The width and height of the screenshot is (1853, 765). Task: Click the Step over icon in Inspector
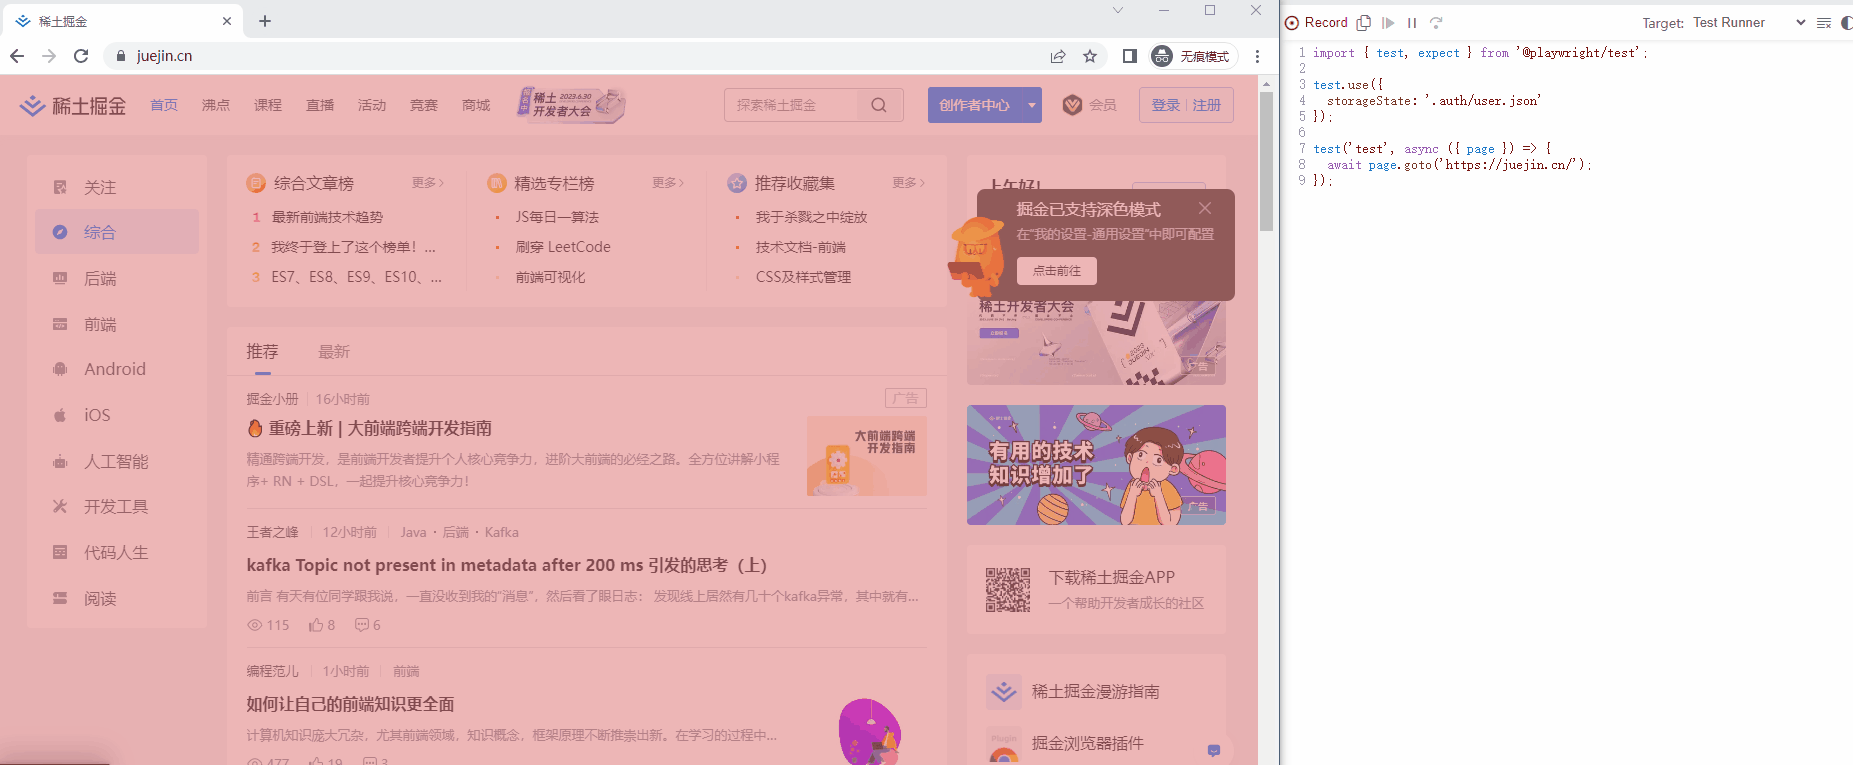pos(1436,22)
